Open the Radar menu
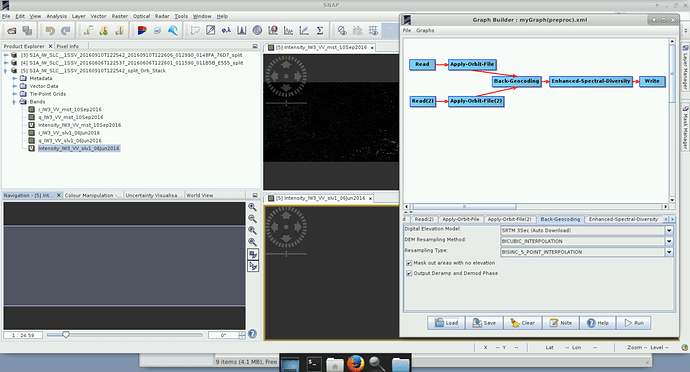The height and width of the screenshot is (372, 690). point(162,16)
